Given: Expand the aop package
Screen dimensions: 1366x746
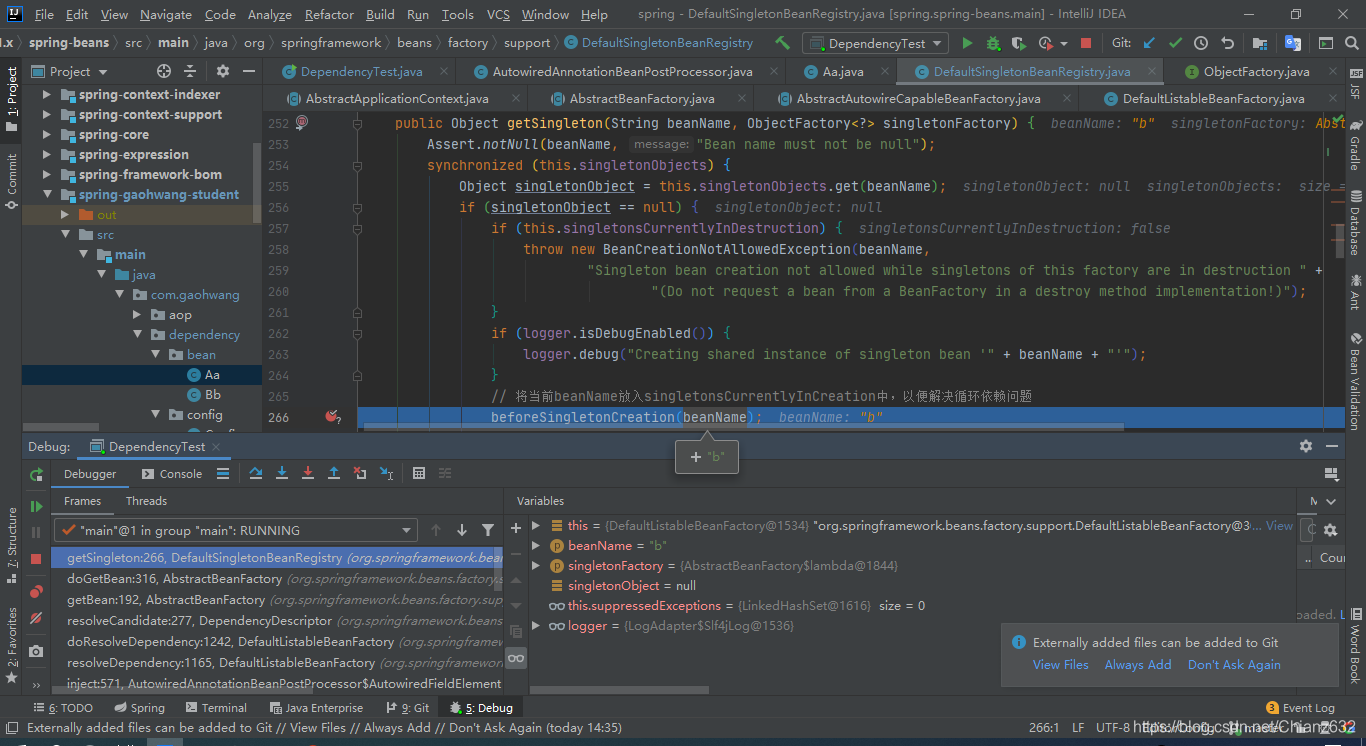Looking at the screenshot, I should coord(137,314).
